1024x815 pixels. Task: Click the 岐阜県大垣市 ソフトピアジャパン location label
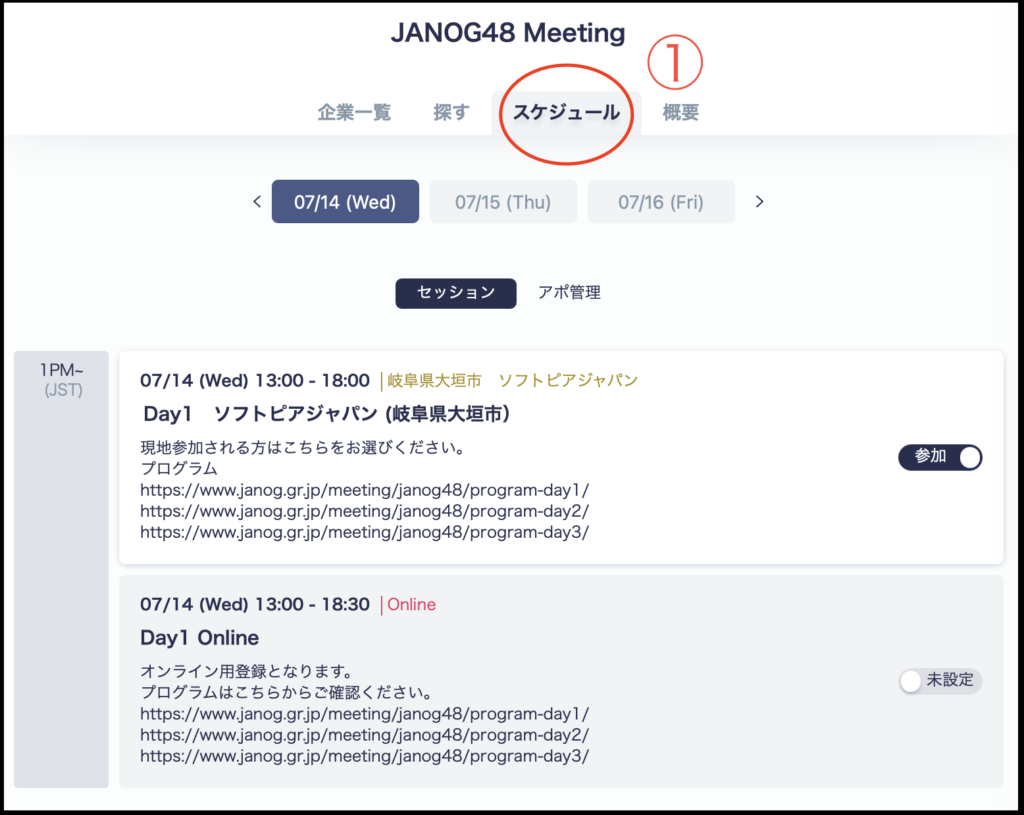click(513, 380)
